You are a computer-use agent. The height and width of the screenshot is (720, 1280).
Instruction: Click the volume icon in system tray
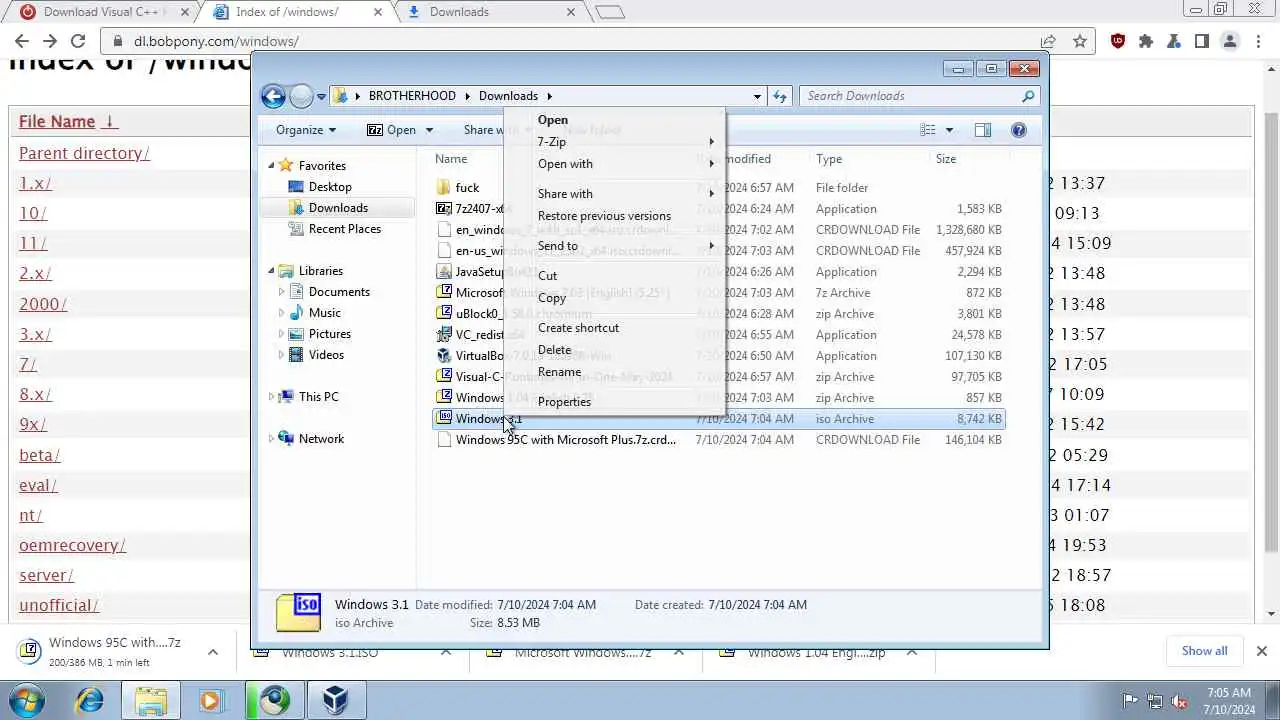[x=1179, y=701]
